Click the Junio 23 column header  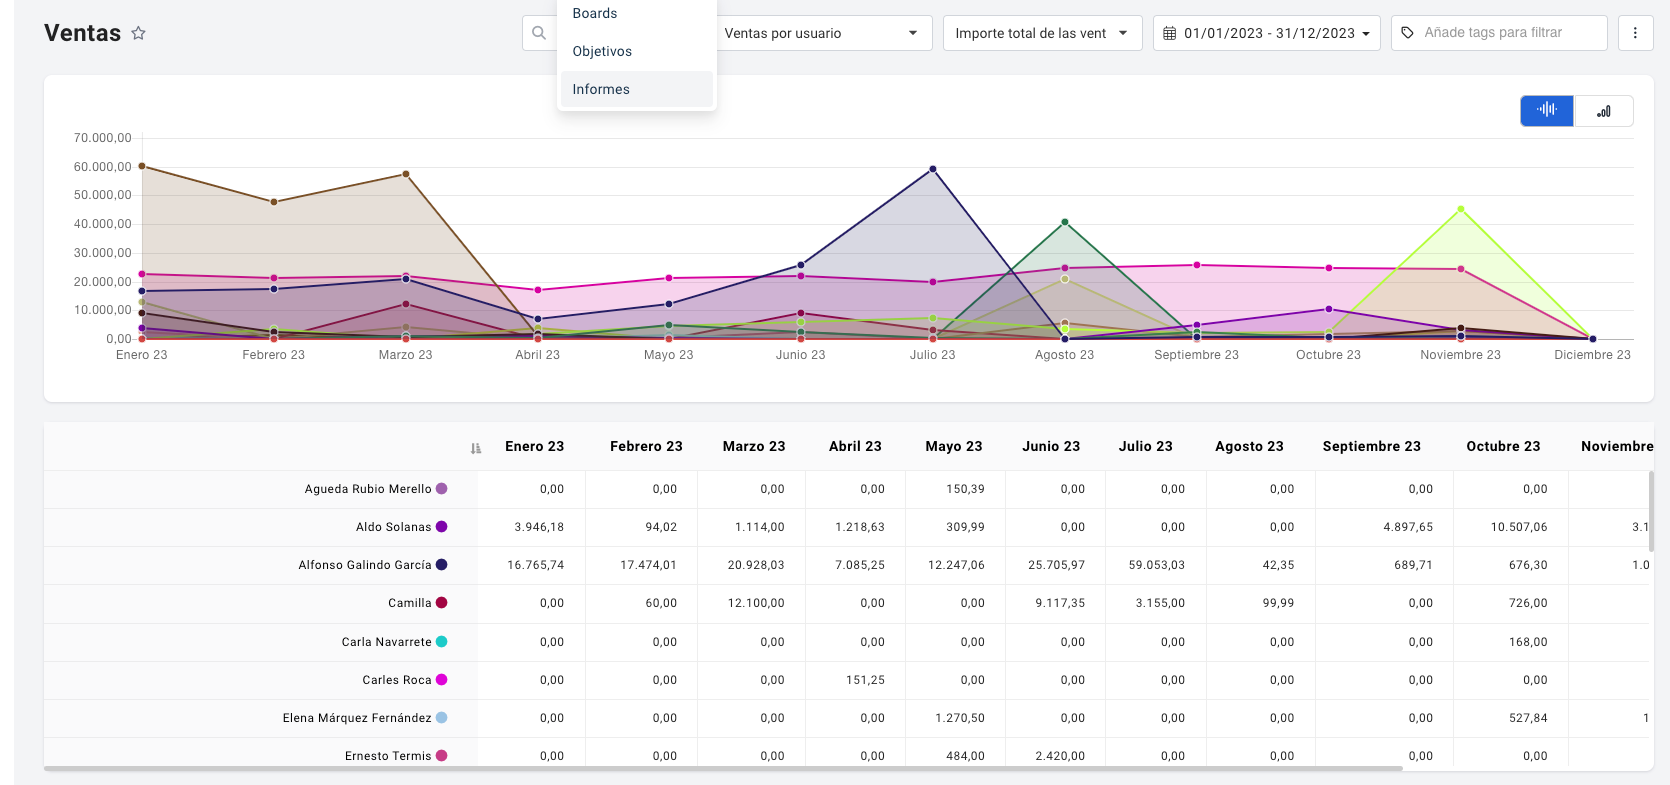tap(1051, 446)
